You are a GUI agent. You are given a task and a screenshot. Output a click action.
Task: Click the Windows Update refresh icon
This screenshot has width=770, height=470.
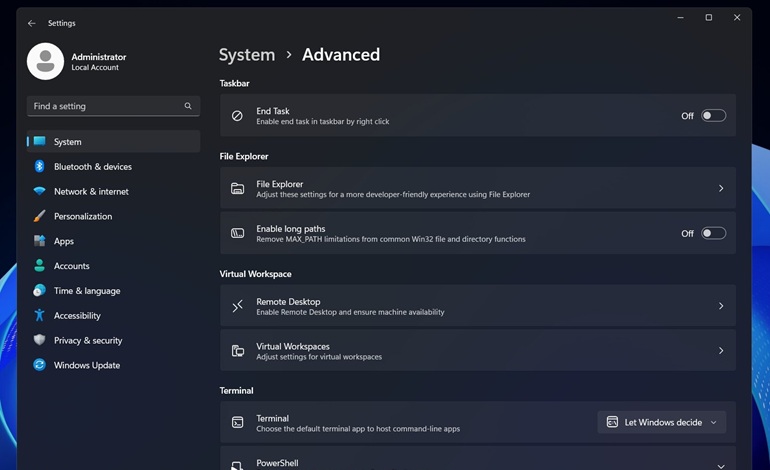click(x=40, y=365)
